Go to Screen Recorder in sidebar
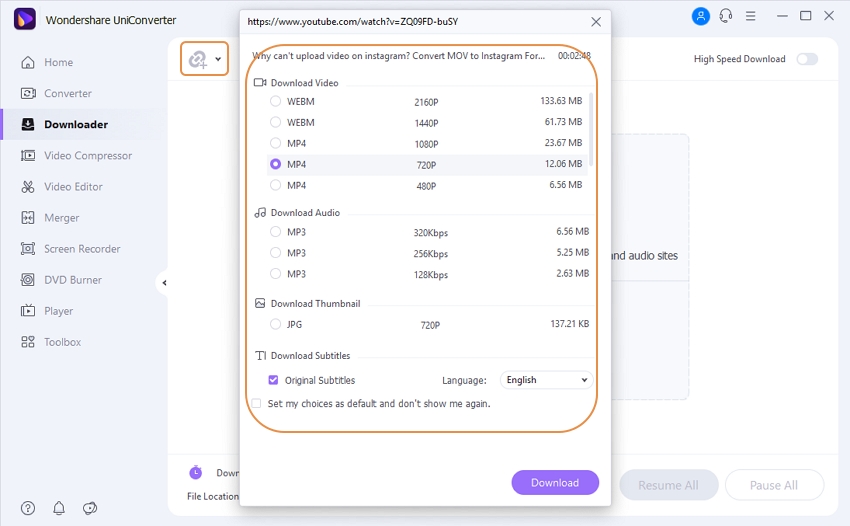 click(81, 249)
